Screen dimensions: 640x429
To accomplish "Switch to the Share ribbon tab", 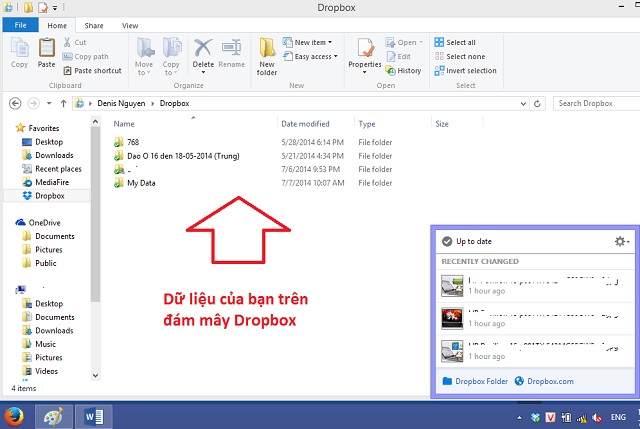I will (93, 24).
